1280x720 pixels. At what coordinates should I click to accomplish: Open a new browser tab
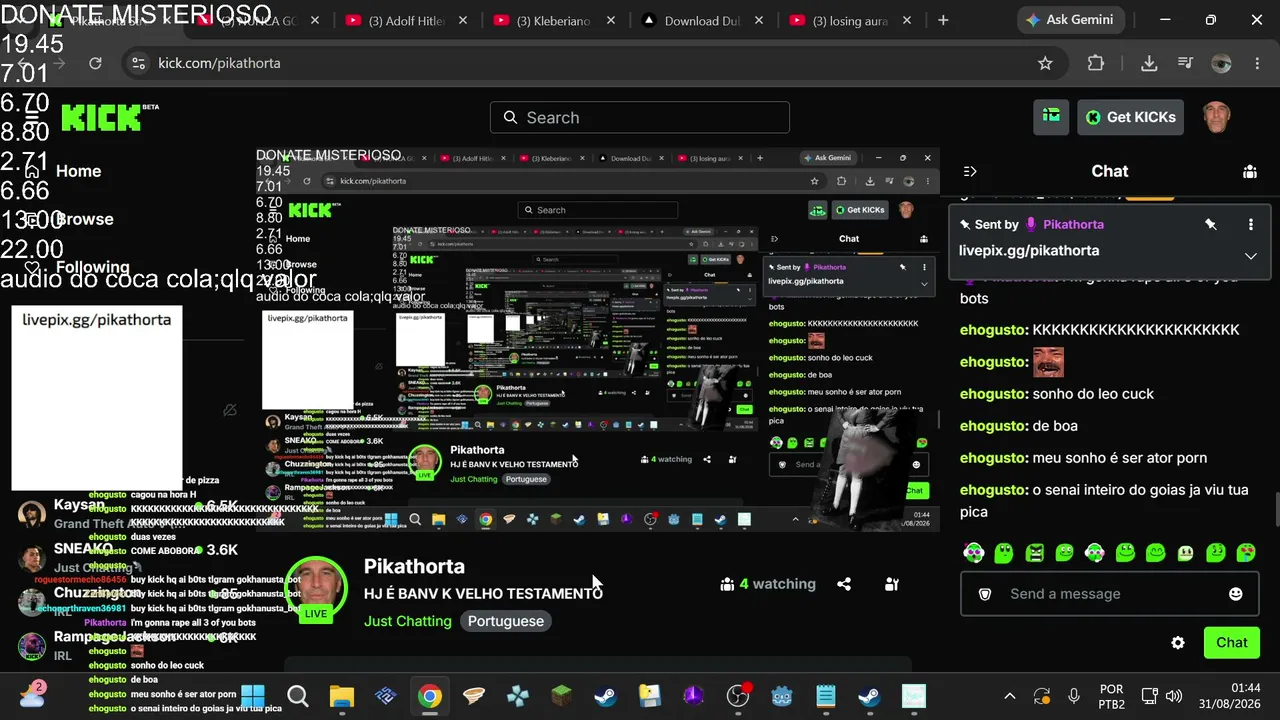click(943, 20)
